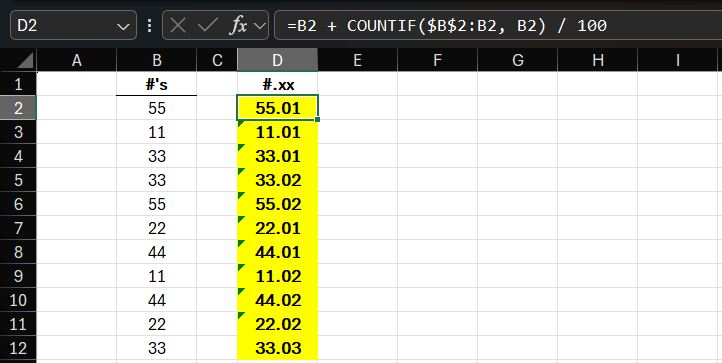Select row 2 header

[18, 108]
